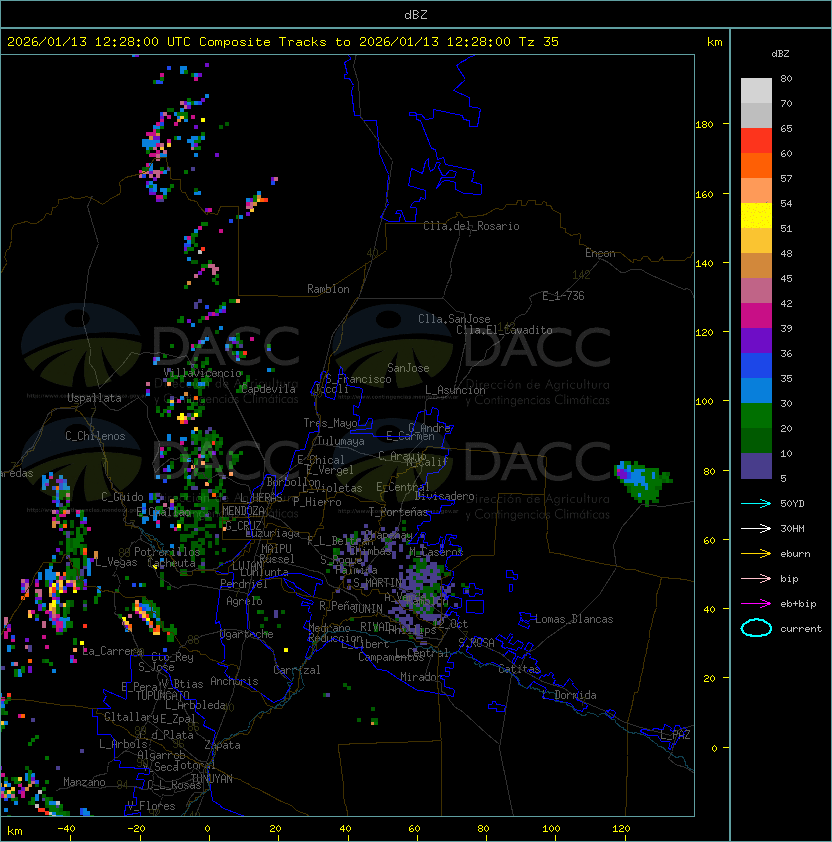Image resolution: width=832 pixels, height=842 pixels.
Task: Click the Composite Tracks timestamp header text
Action: 283,42
